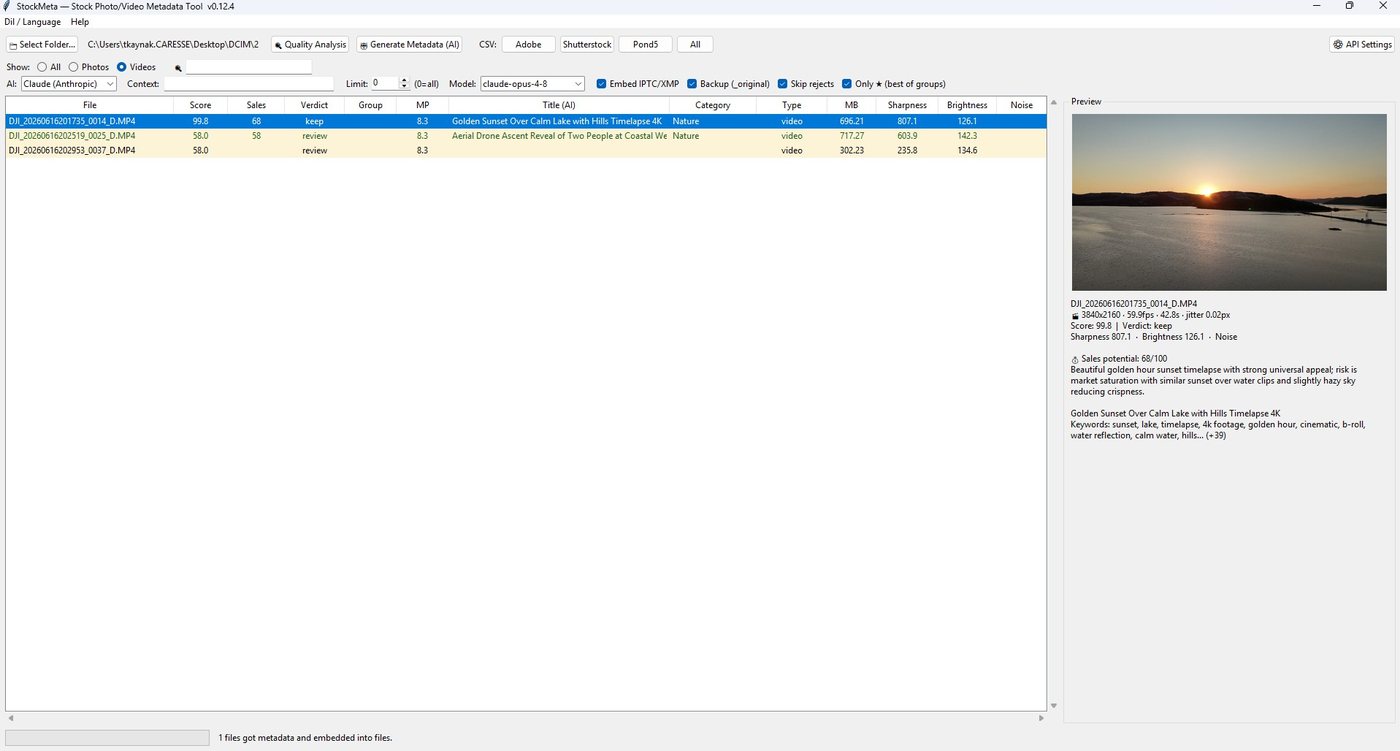Screen dimensions: 1400x751
Task: Sort by the File column header
Action: (90, 105)
